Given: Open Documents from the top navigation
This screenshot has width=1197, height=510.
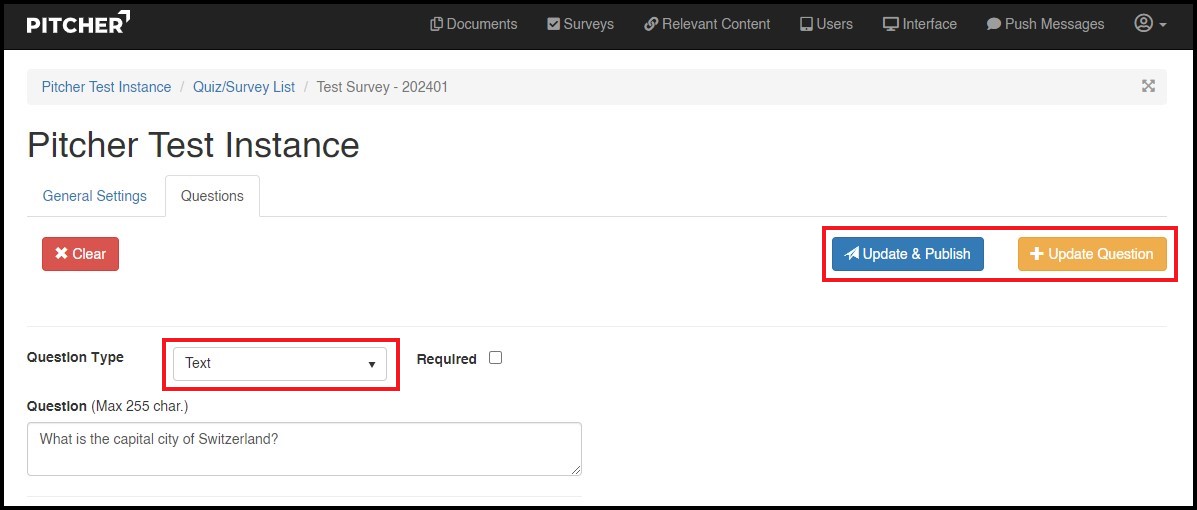Looking at the screenshot, I should 473,24.
